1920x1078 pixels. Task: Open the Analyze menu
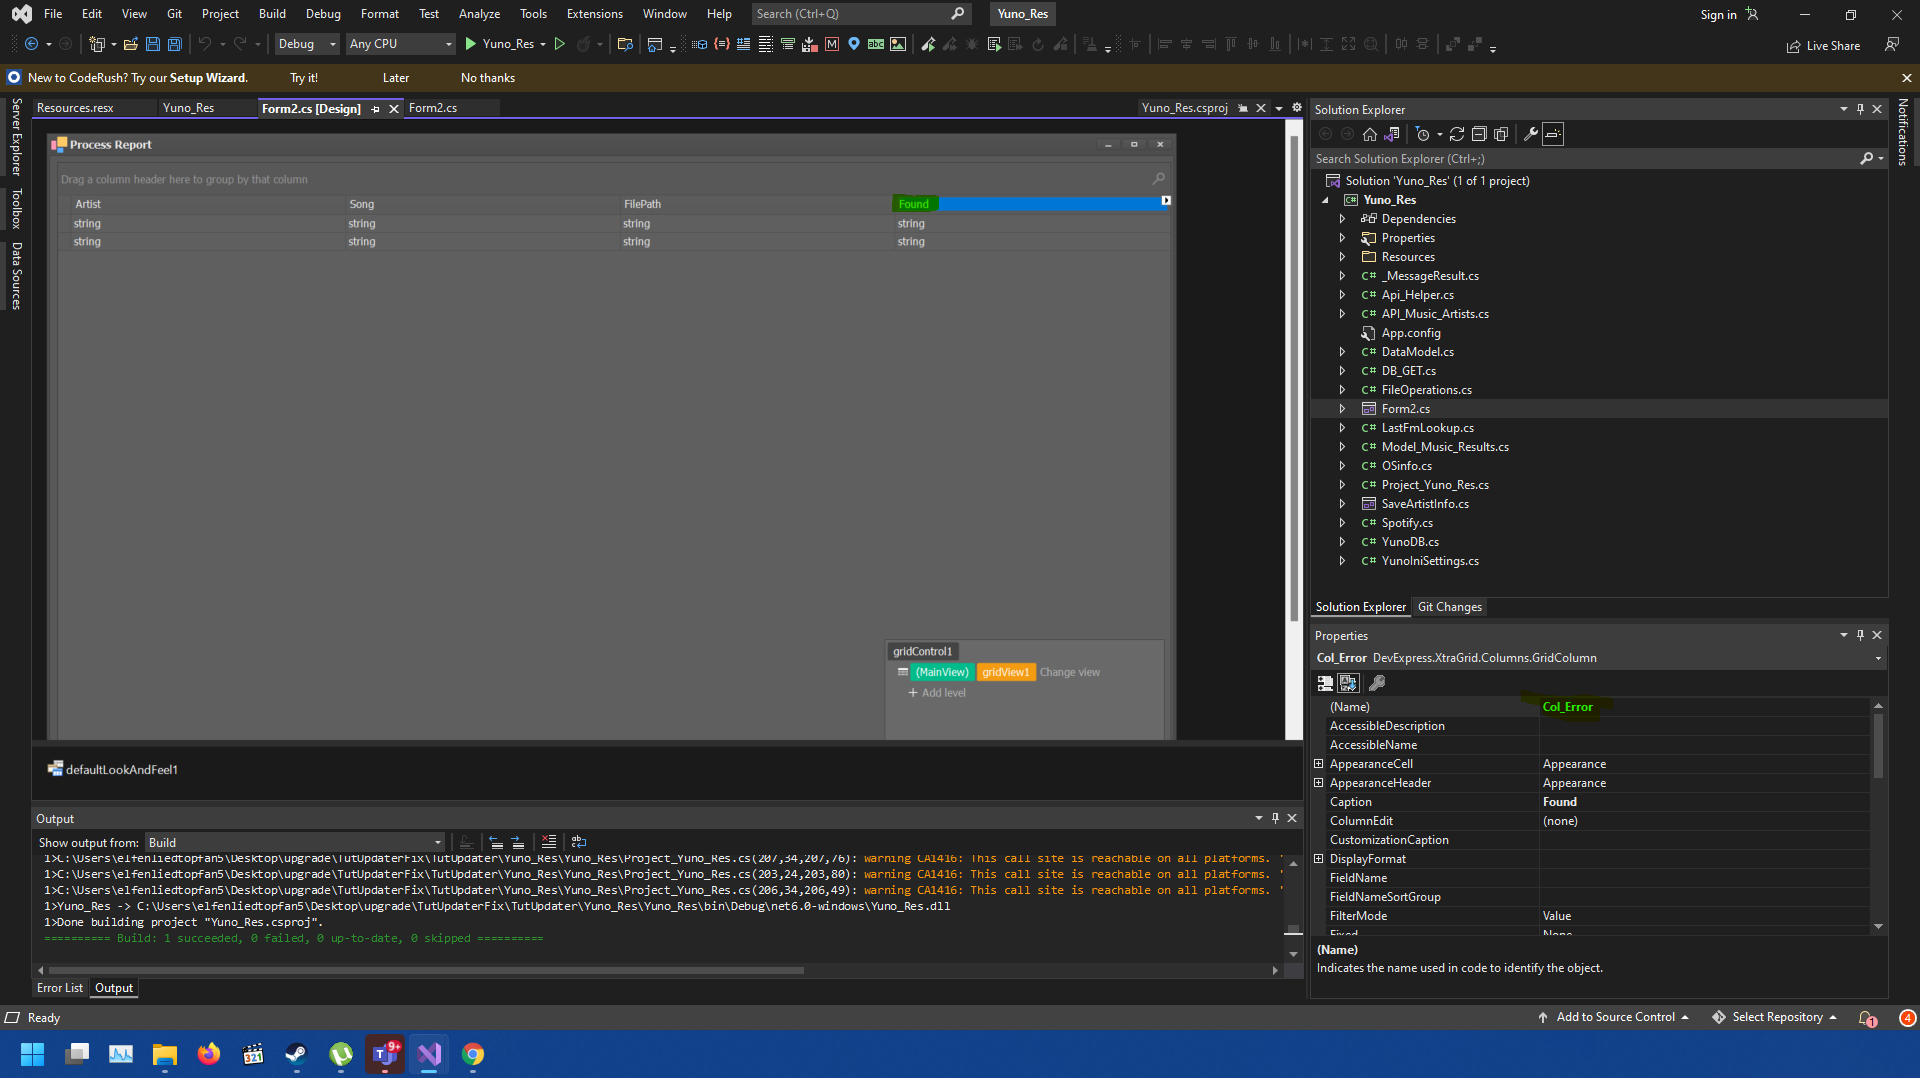click(479, 14)
